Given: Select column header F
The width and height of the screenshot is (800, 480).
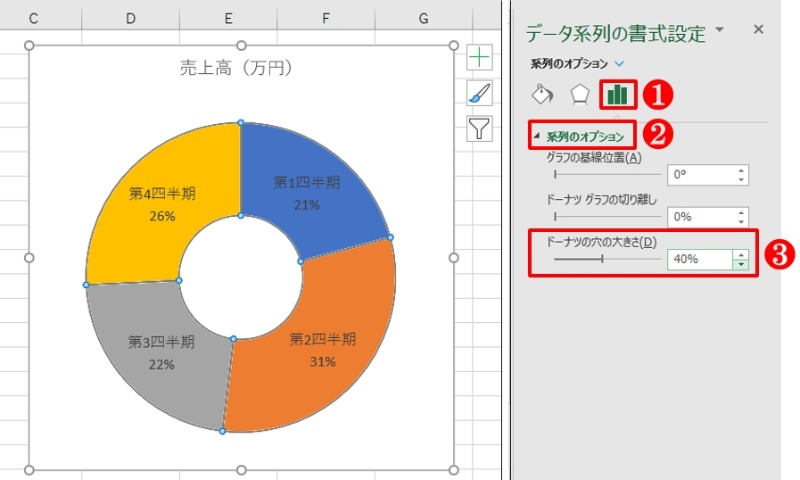Looking at the screenshot, I should pos(326,18).
